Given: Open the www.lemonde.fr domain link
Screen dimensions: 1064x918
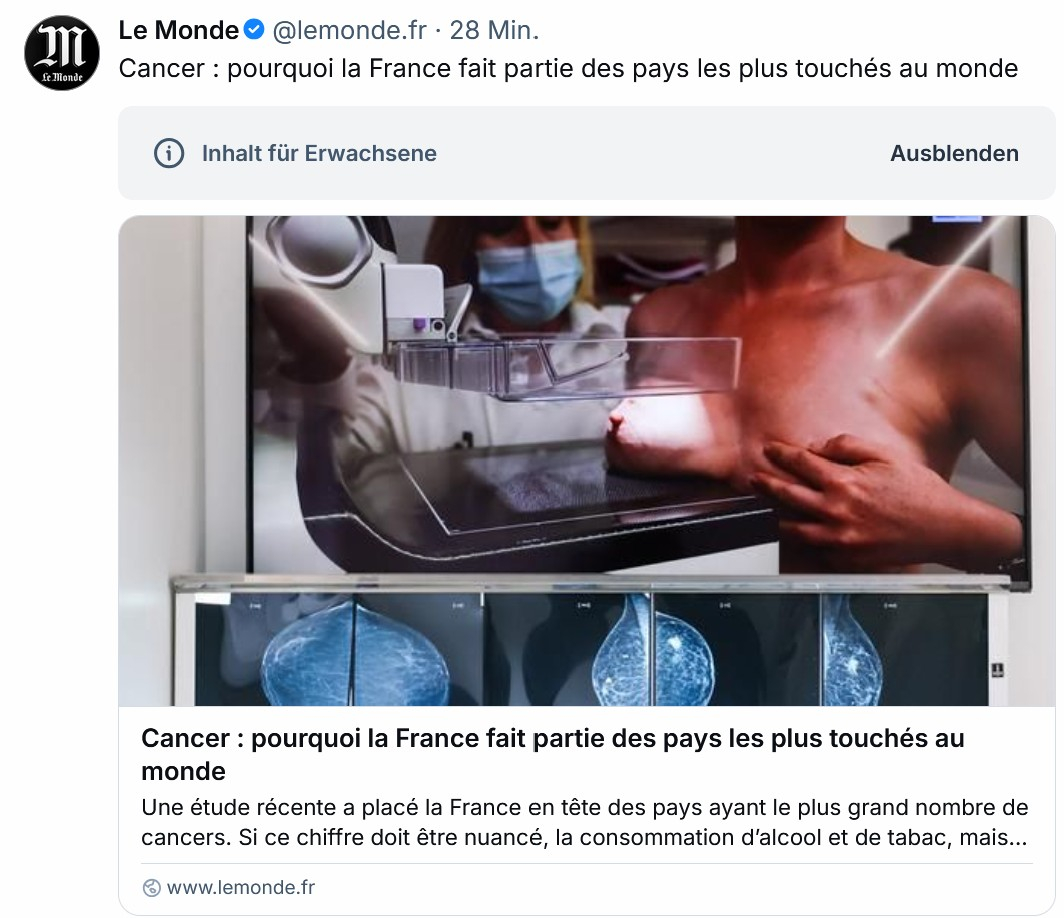Looking at the screenshot, I should (241, 887).
